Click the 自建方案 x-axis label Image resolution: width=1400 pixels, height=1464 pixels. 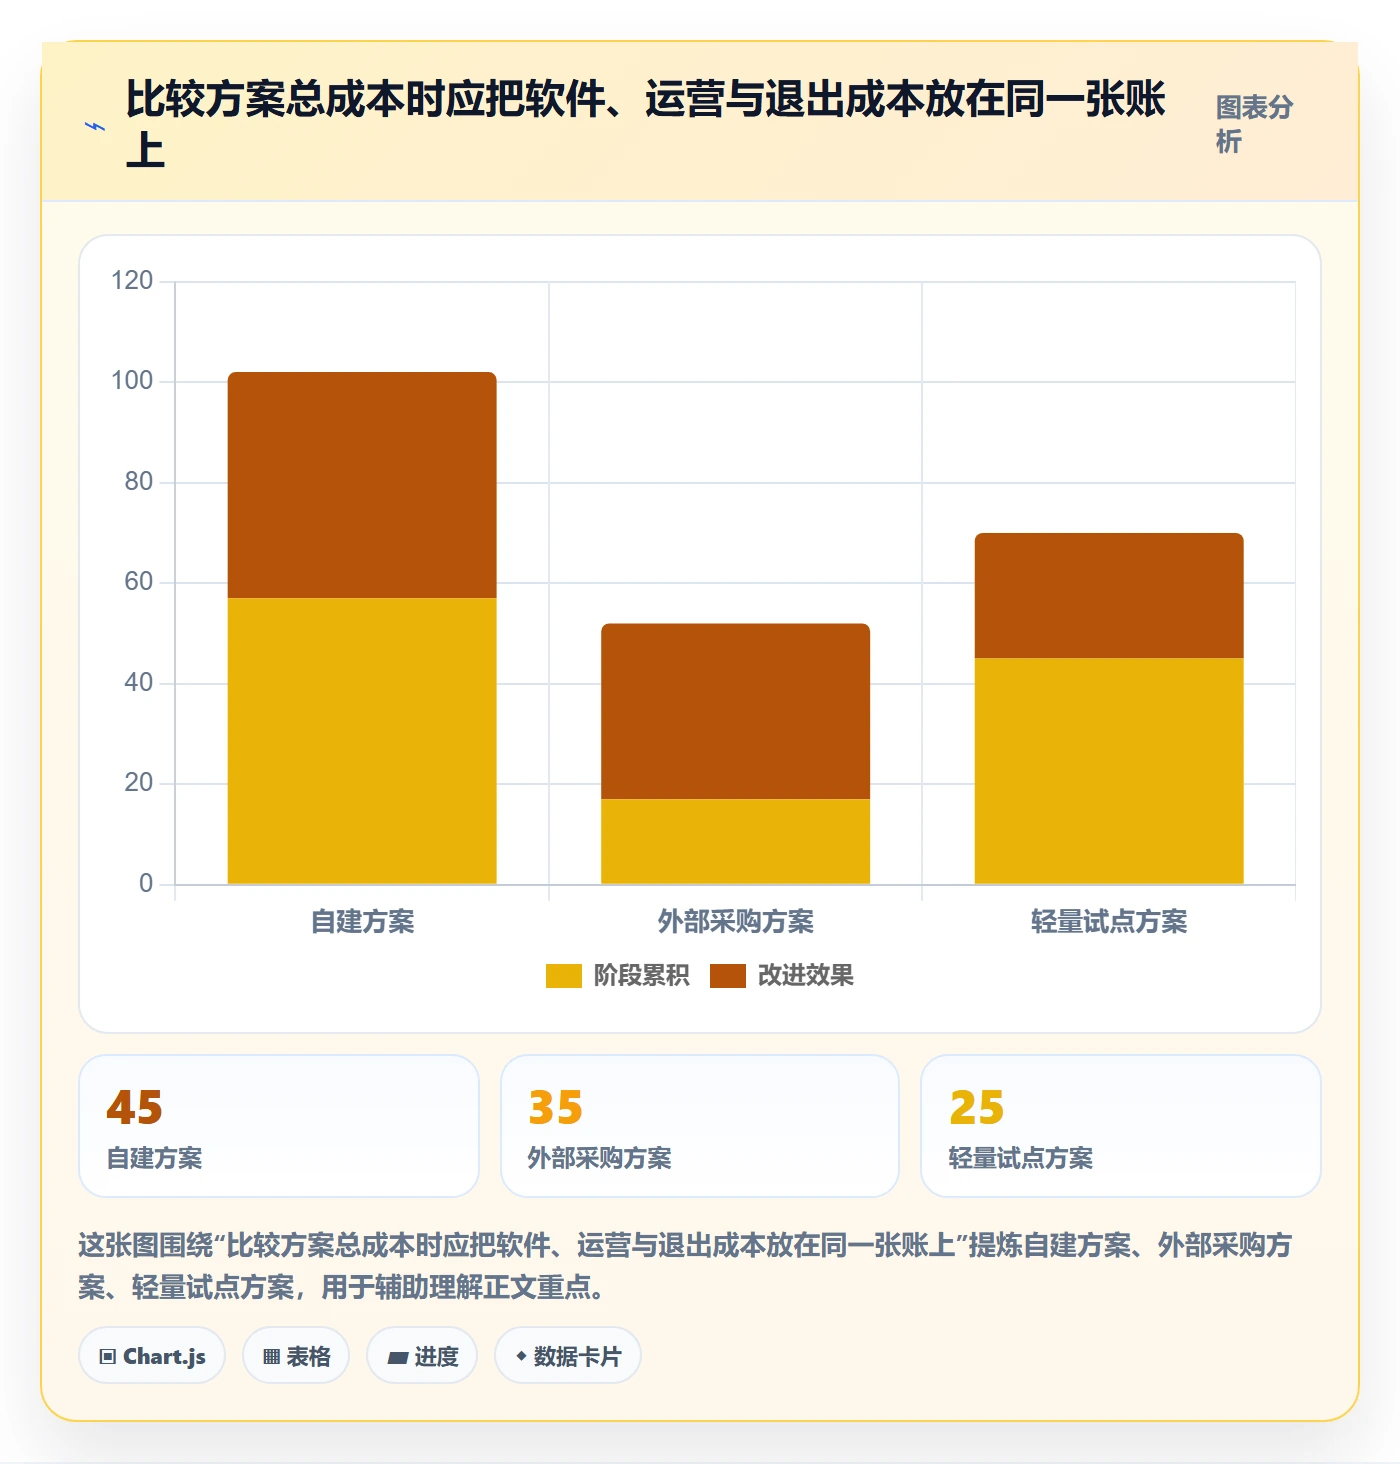tap(362, 921)
